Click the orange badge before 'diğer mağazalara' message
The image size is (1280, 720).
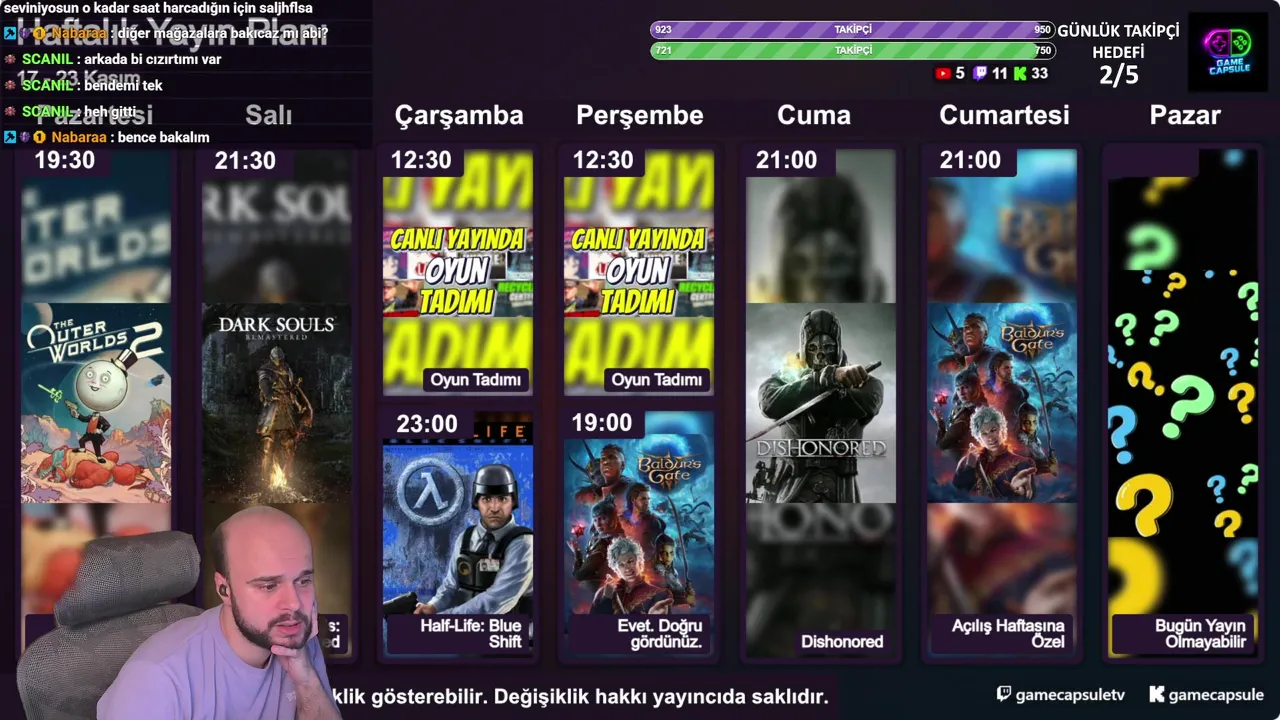(41, 33)
